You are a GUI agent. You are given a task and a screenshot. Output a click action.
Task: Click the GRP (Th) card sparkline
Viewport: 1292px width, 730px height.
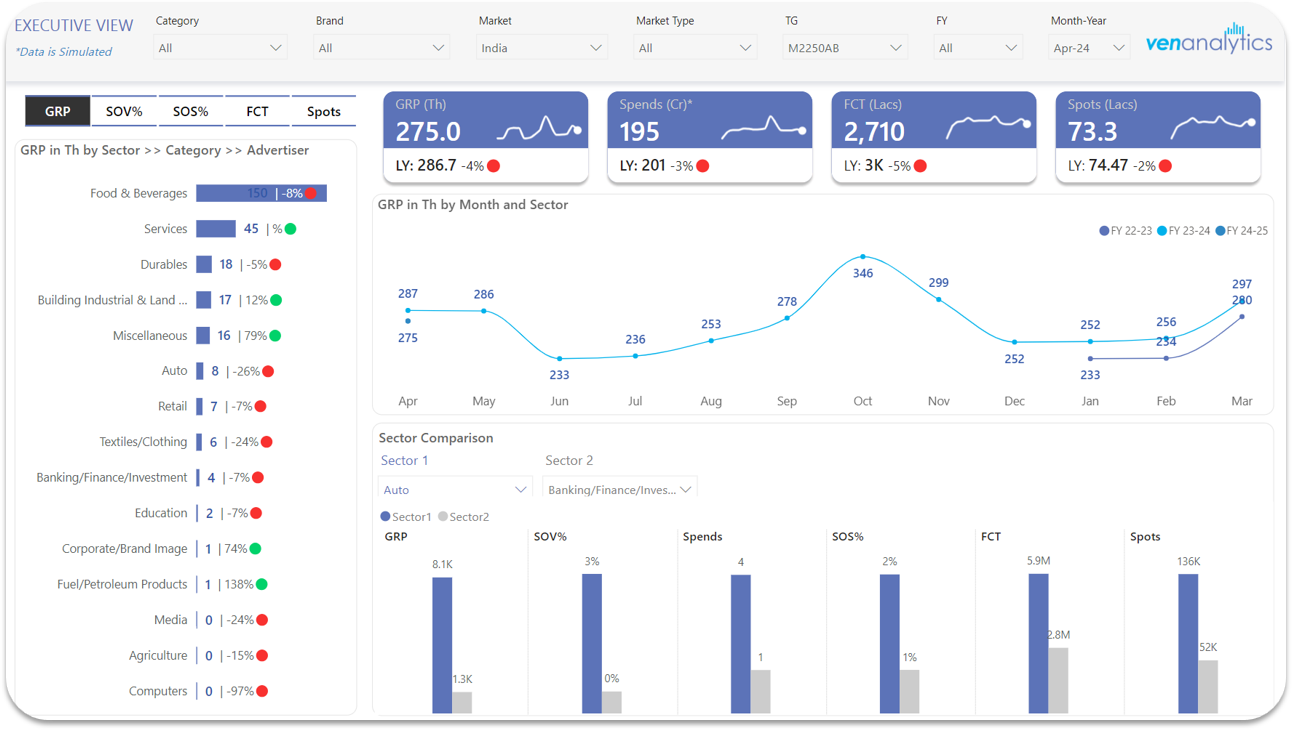coord(540,130)
